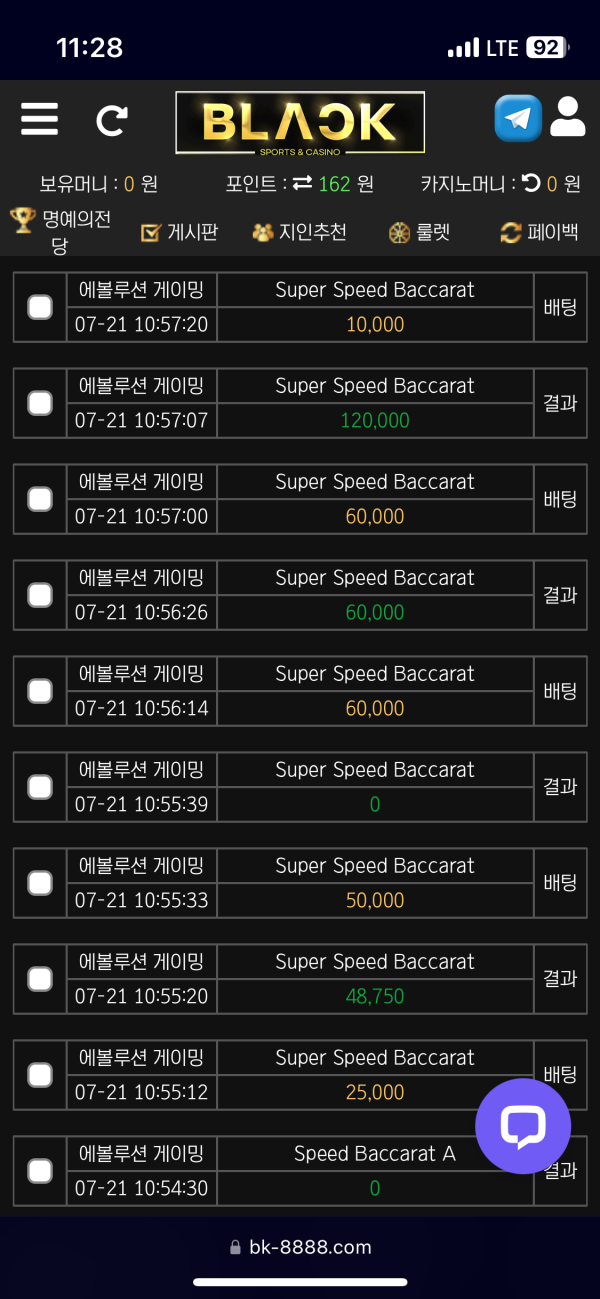The image size is (600, 1299).
Task: Tap the BLACK Sports & Casino logo
Action: [x=300, y=122]
